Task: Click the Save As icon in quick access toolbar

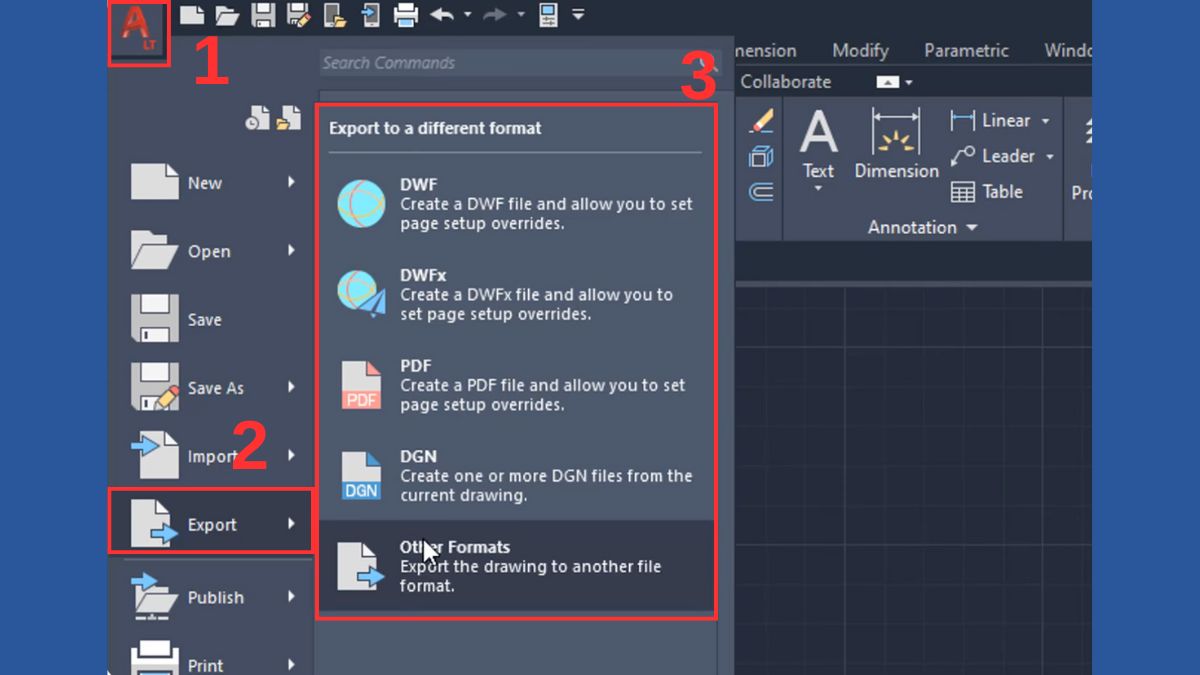Action: 298,15
